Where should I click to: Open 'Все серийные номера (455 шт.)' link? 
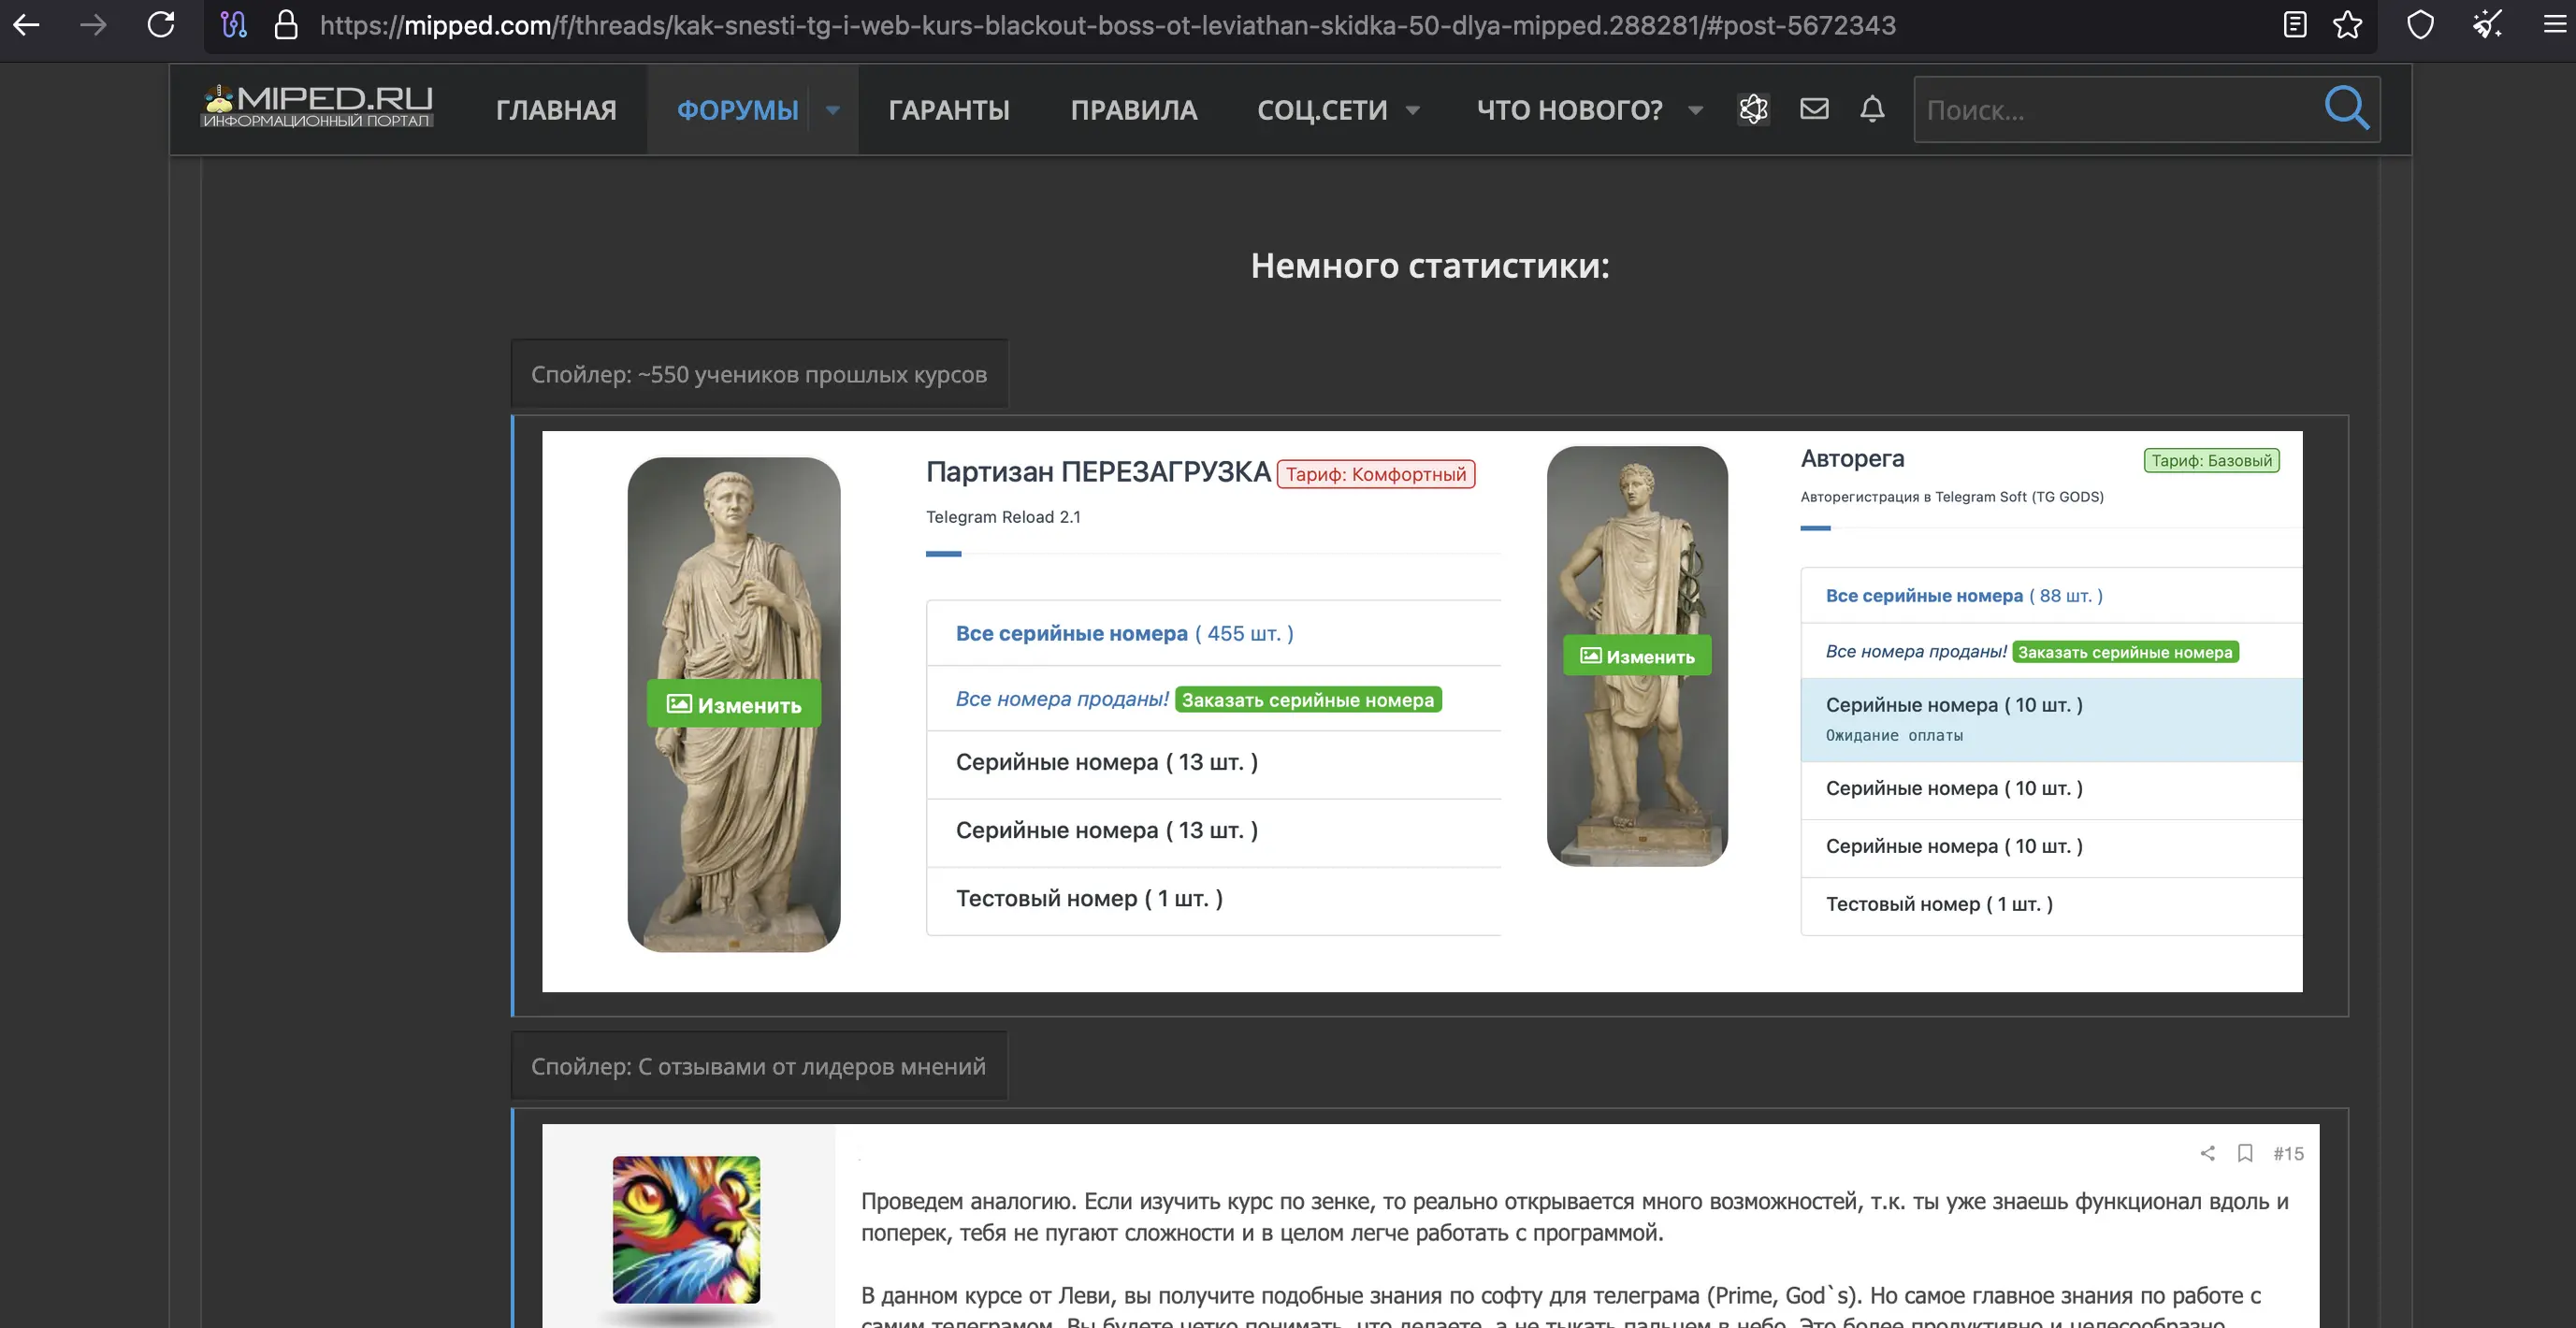pos(1124,633)
